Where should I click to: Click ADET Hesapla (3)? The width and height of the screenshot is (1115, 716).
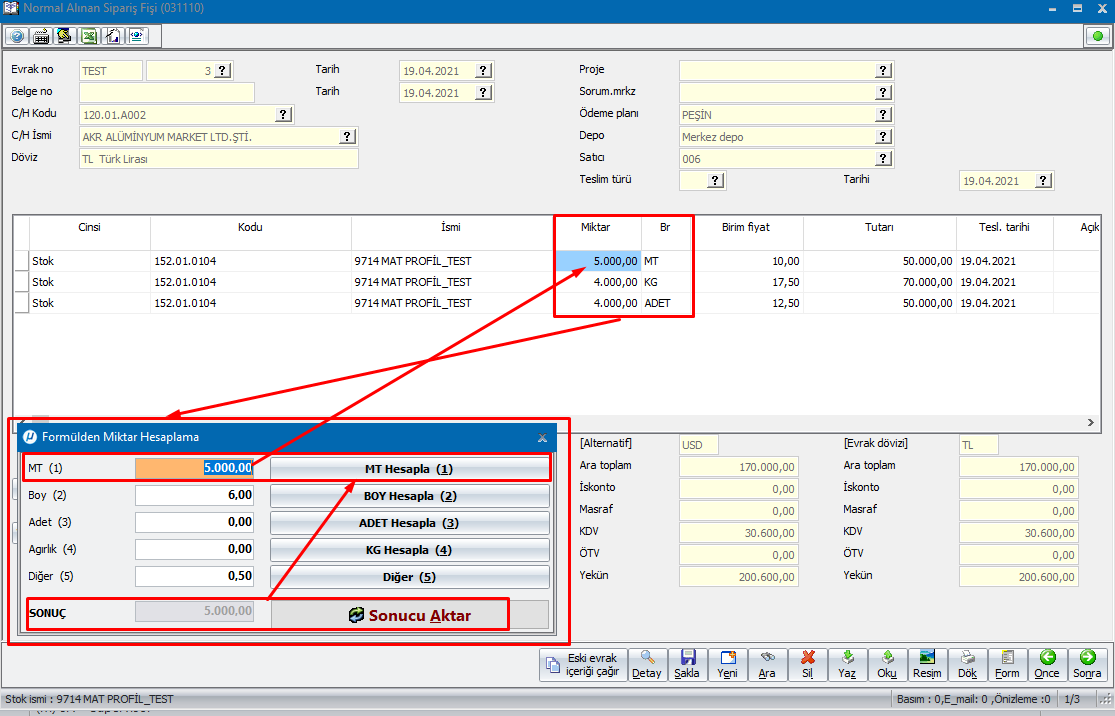coord(410,523)
